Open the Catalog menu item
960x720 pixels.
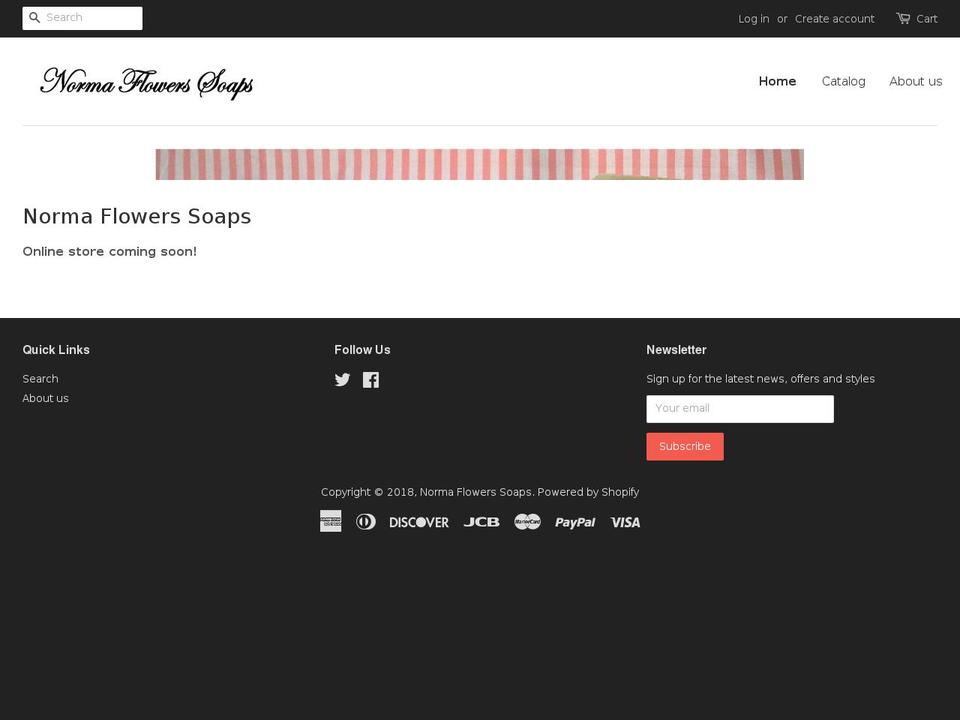click(x=844, y=81)
